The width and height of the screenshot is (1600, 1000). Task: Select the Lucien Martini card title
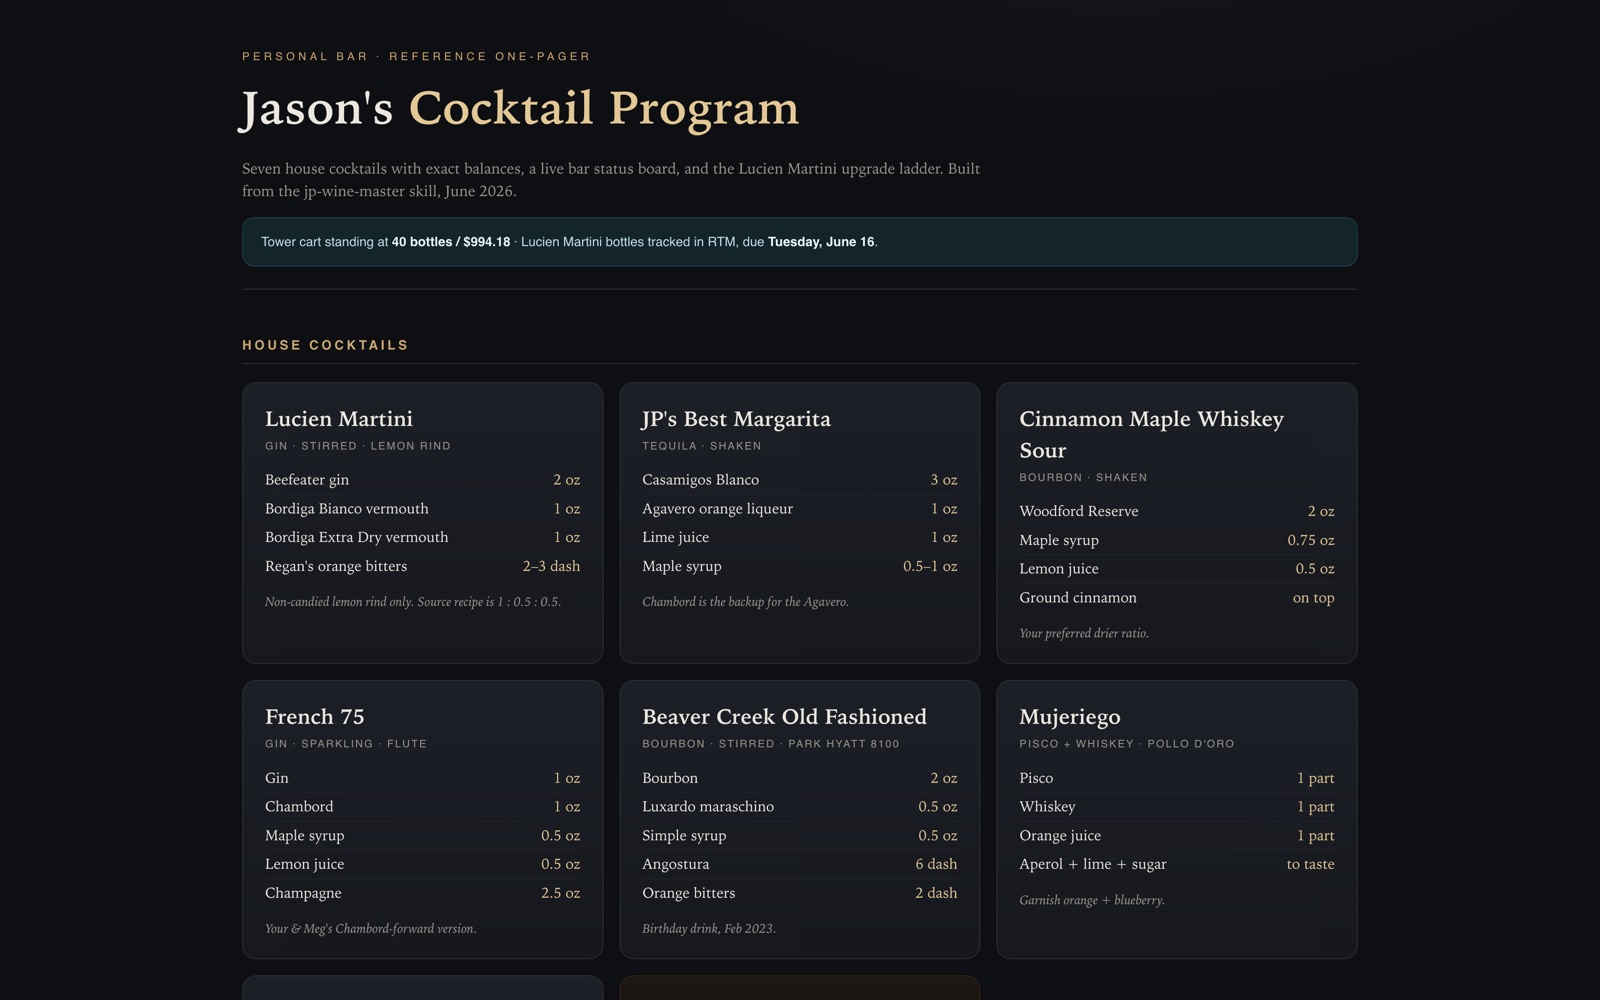339,419
